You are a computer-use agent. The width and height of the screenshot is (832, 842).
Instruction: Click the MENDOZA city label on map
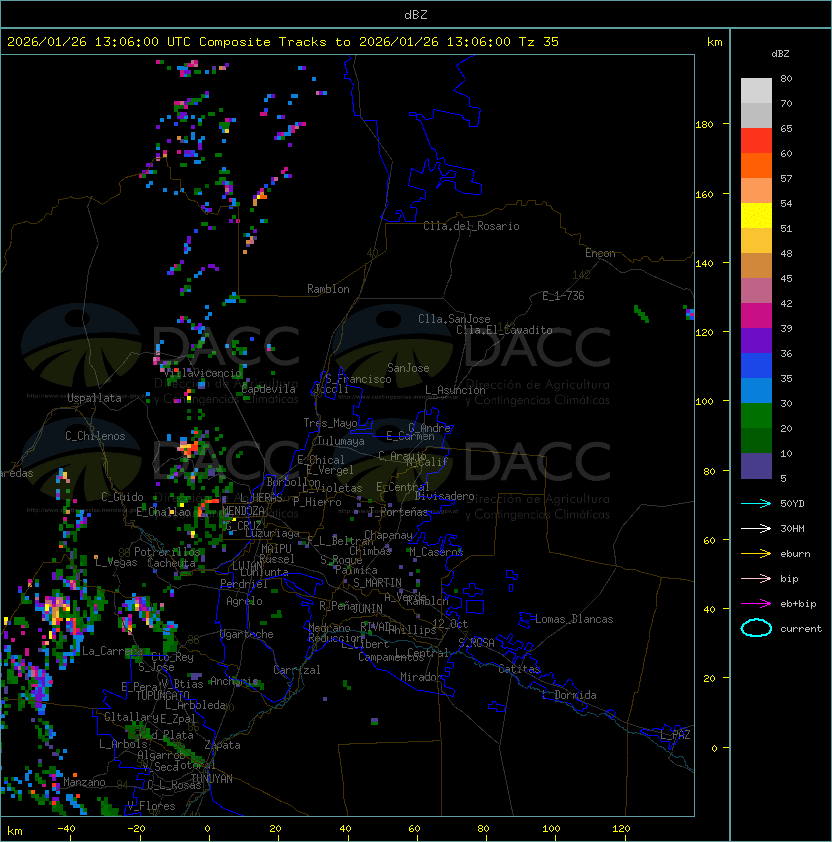[x=243, y=511]
